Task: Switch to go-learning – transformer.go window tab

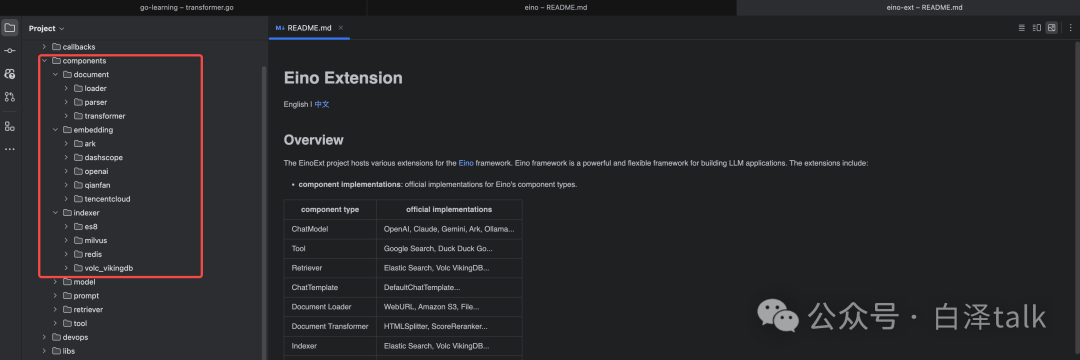Action: [x=184, y=8]
